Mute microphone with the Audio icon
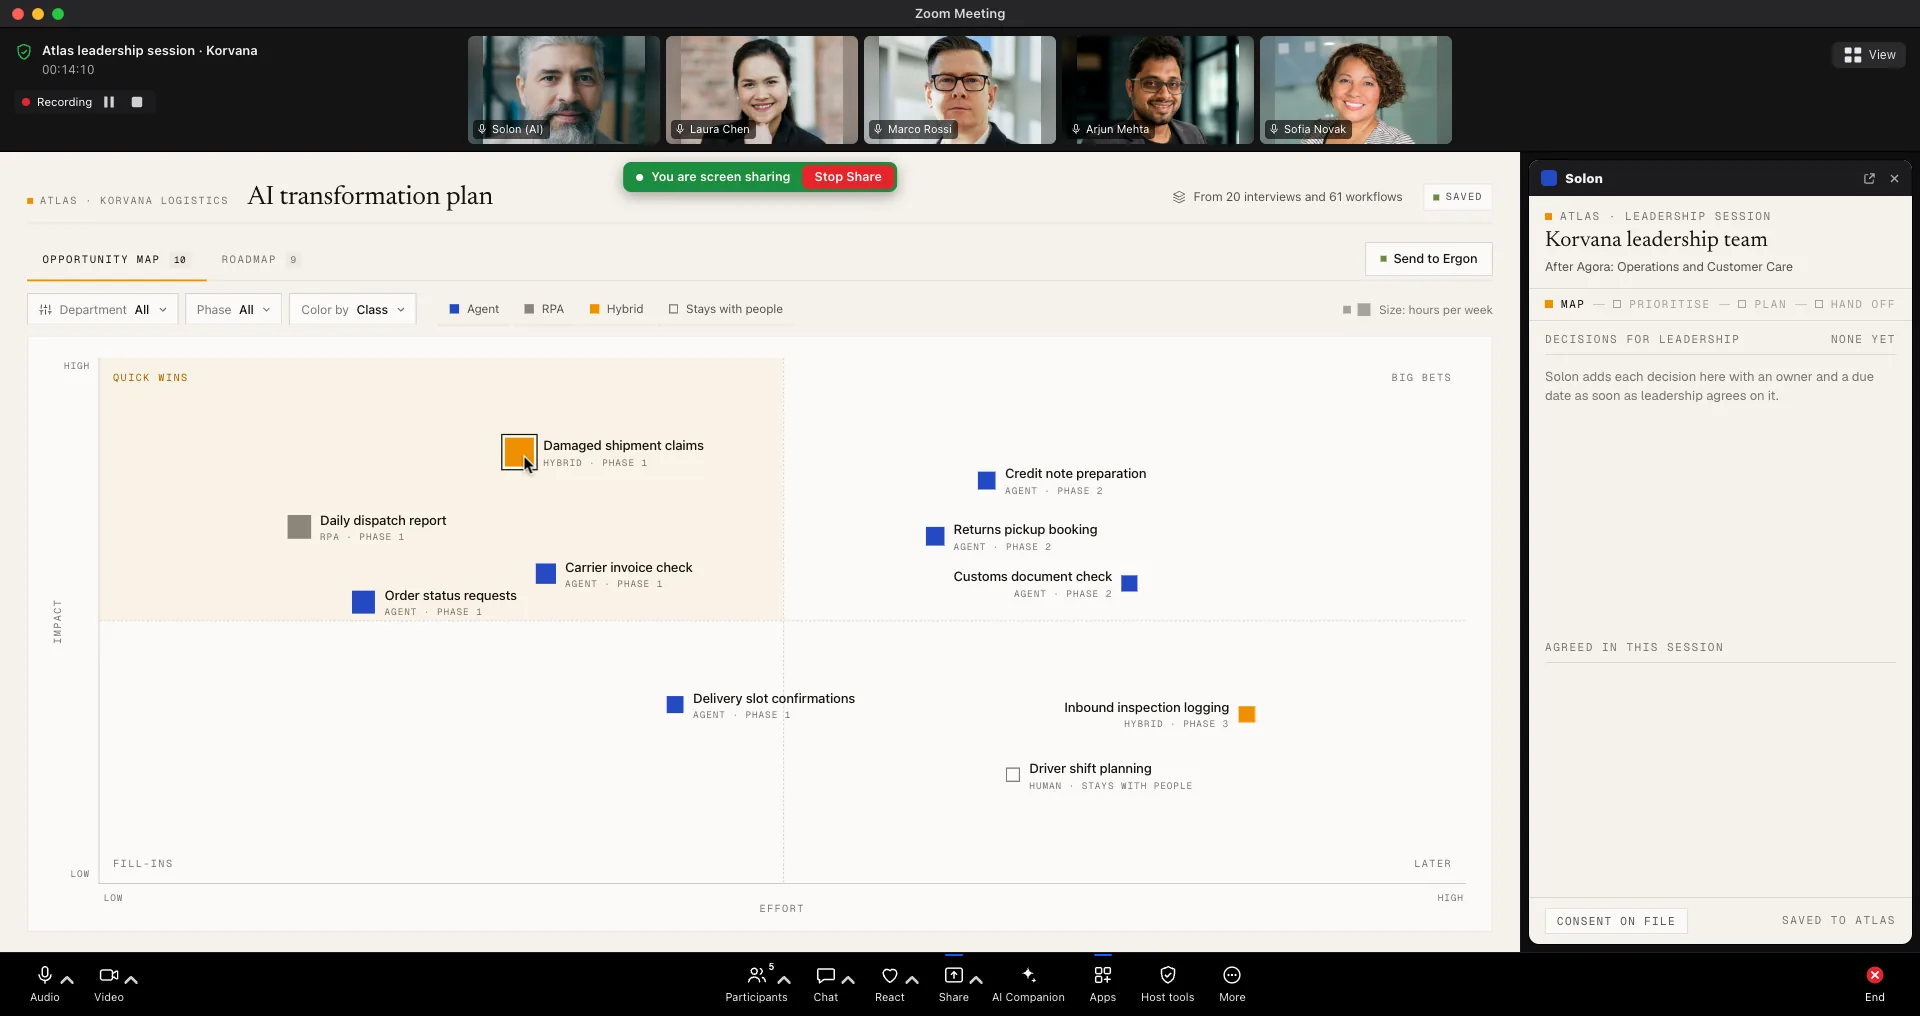This screenshot has height=1016, width=1920. pyautogui.click(x=44, y=975)
